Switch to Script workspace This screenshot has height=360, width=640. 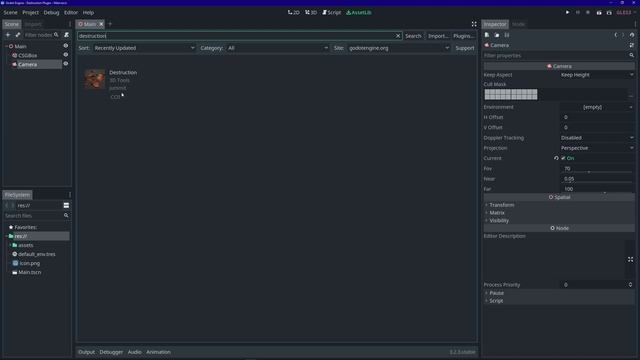(x=332, y=13)
